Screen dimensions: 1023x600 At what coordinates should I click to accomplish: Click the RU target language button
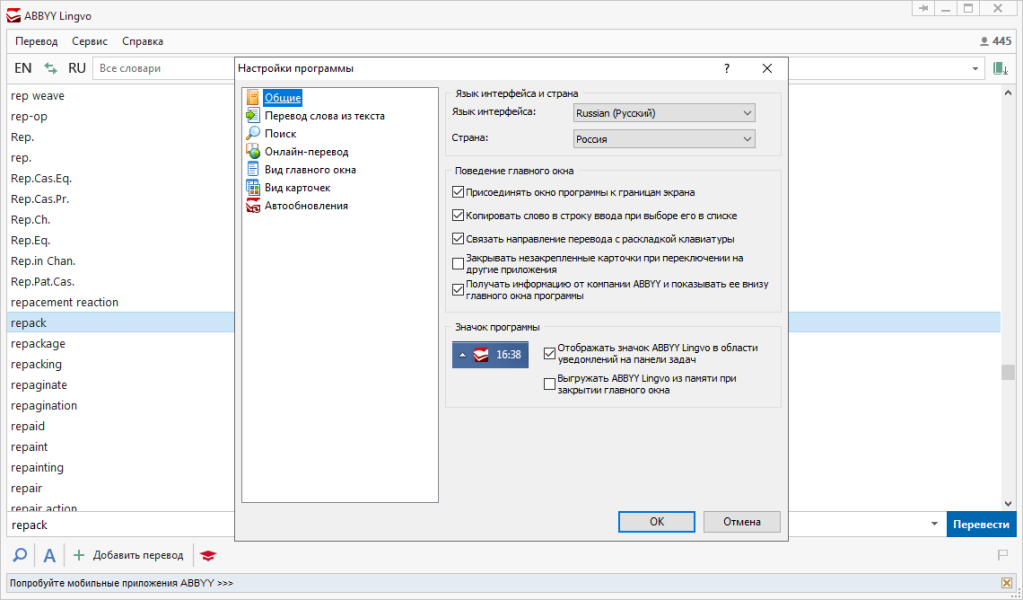pos(77,68)
